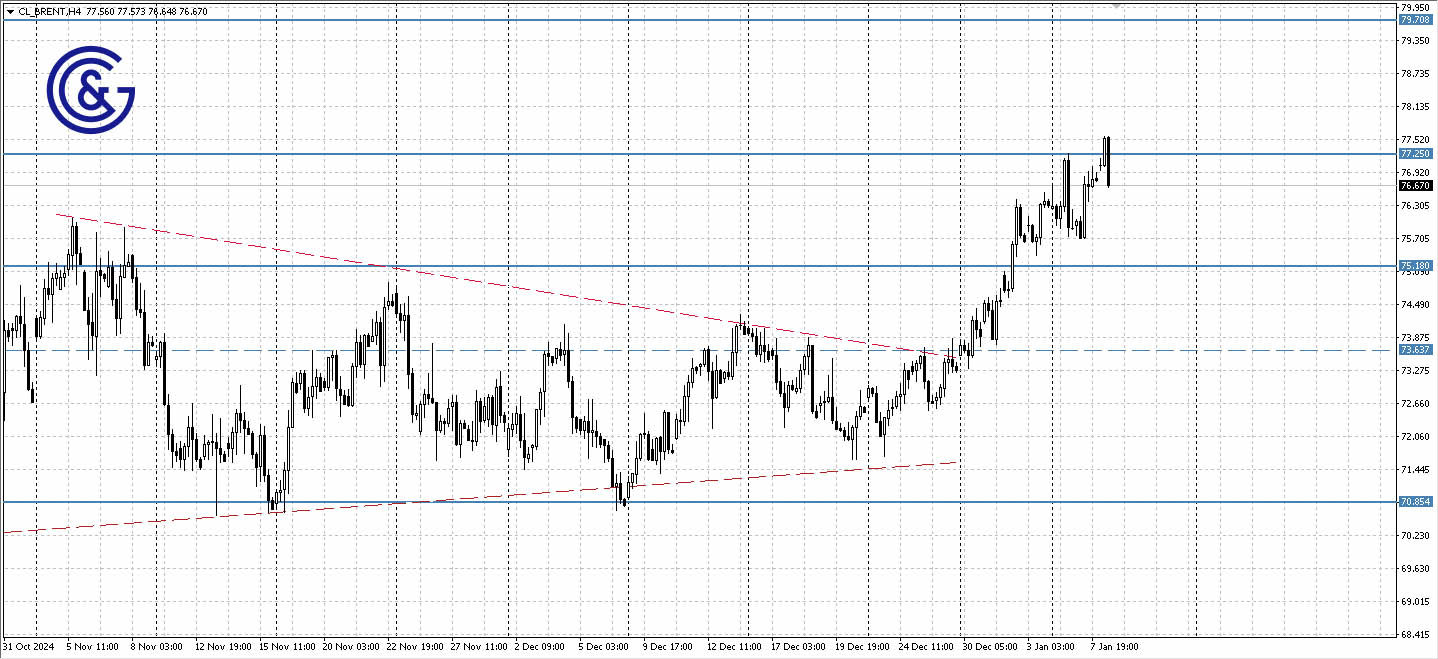Image resolution: width=1438 pixels, height=659 pixels.
Task: Select the 79.708 price label on right axis
Action: click(x=1416, y=19)
